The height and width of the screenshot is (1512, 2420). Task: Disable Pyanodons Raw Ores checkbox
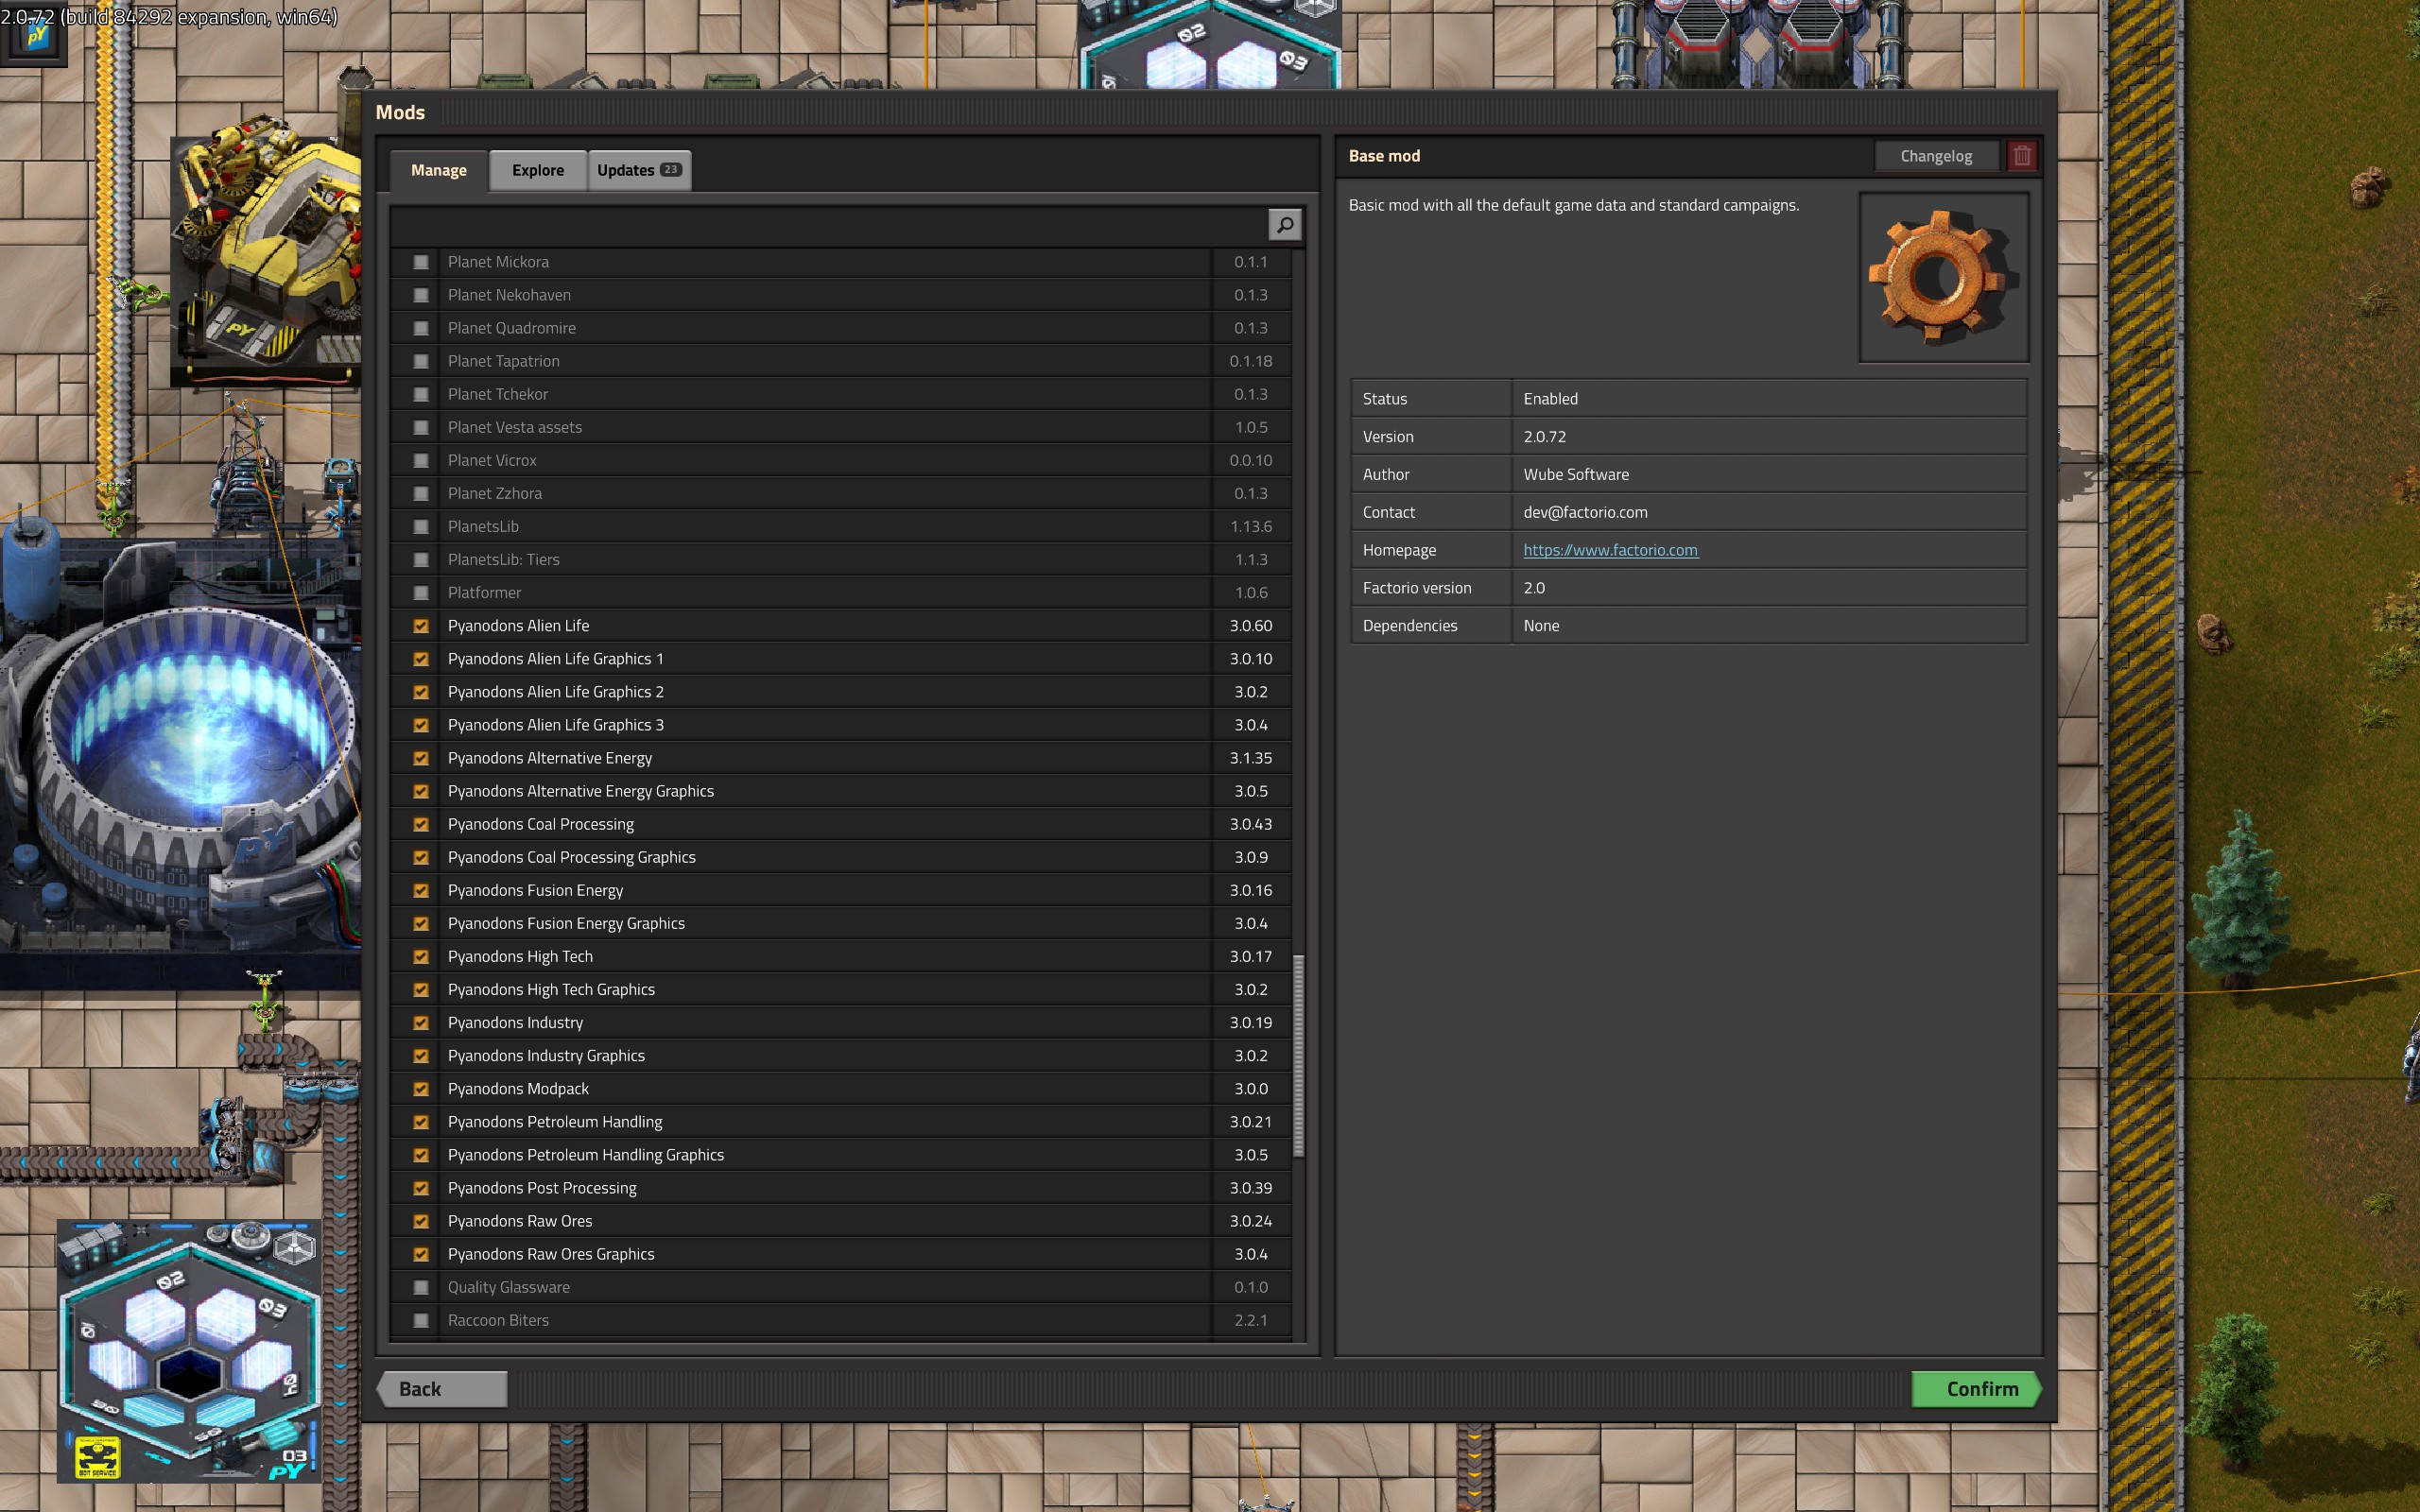pos(421,1221)
